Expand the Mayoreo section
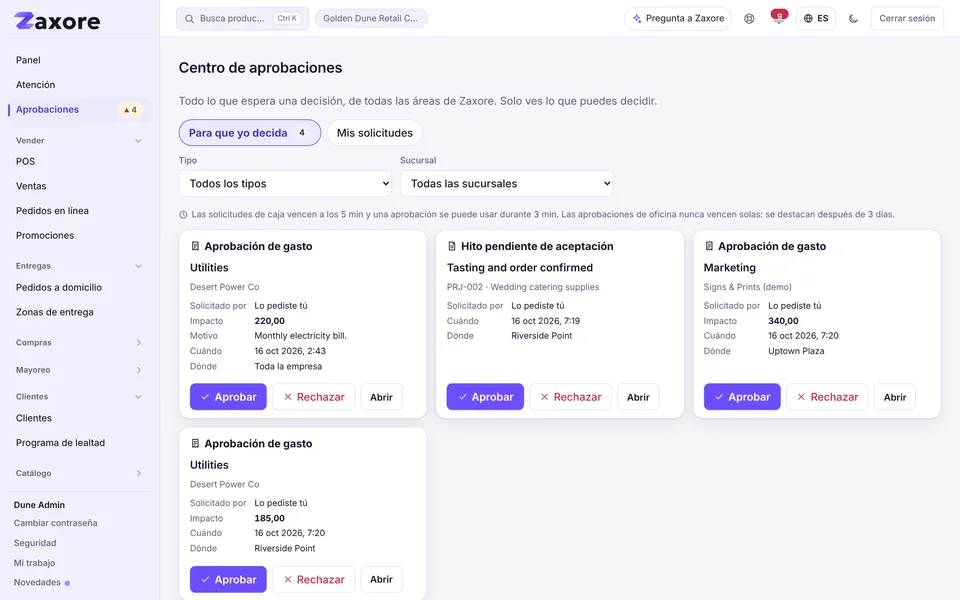The width and height of the screenshot is (960, 600). pos(79,370)
